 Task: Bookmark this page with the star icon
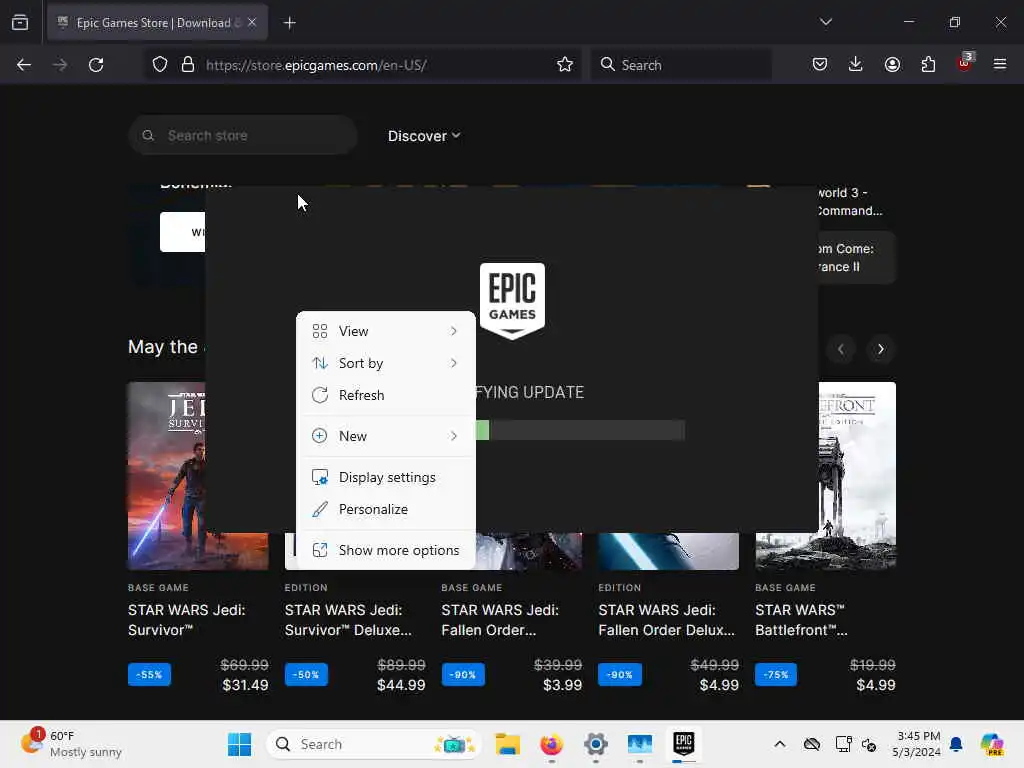click(x=565, y=65)
